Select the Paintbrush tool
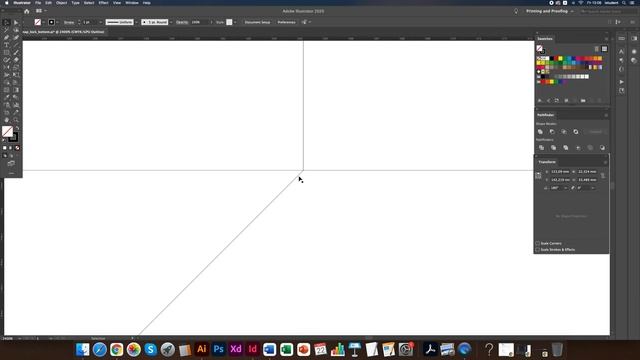The width and height of the screenshot is (640, 360). tap(16, 52)
